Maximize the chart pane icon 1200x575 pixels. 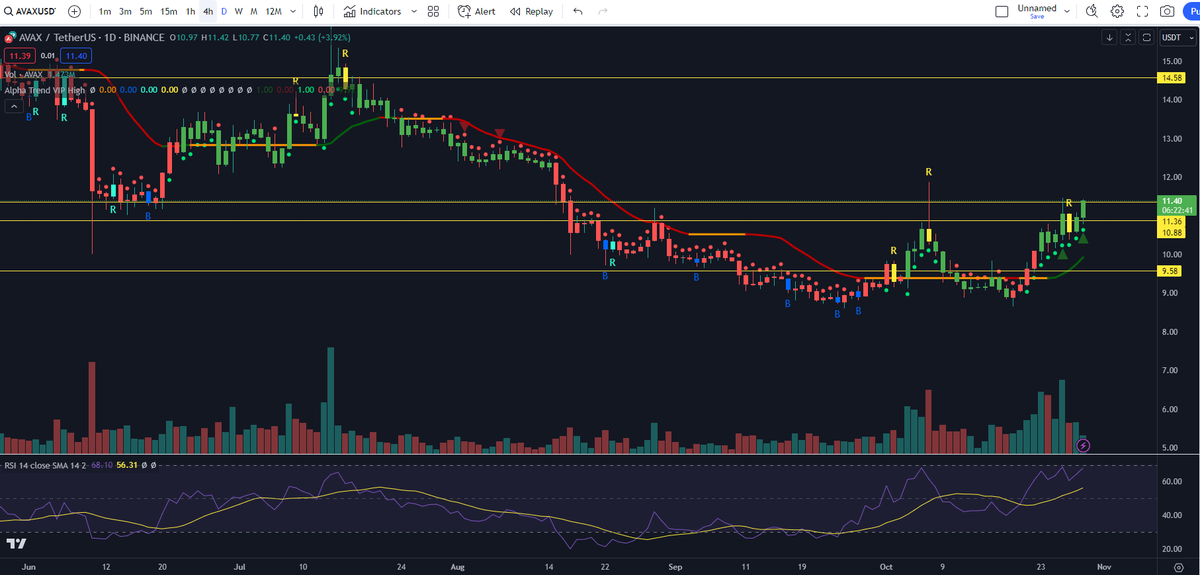pos(1146,38)
